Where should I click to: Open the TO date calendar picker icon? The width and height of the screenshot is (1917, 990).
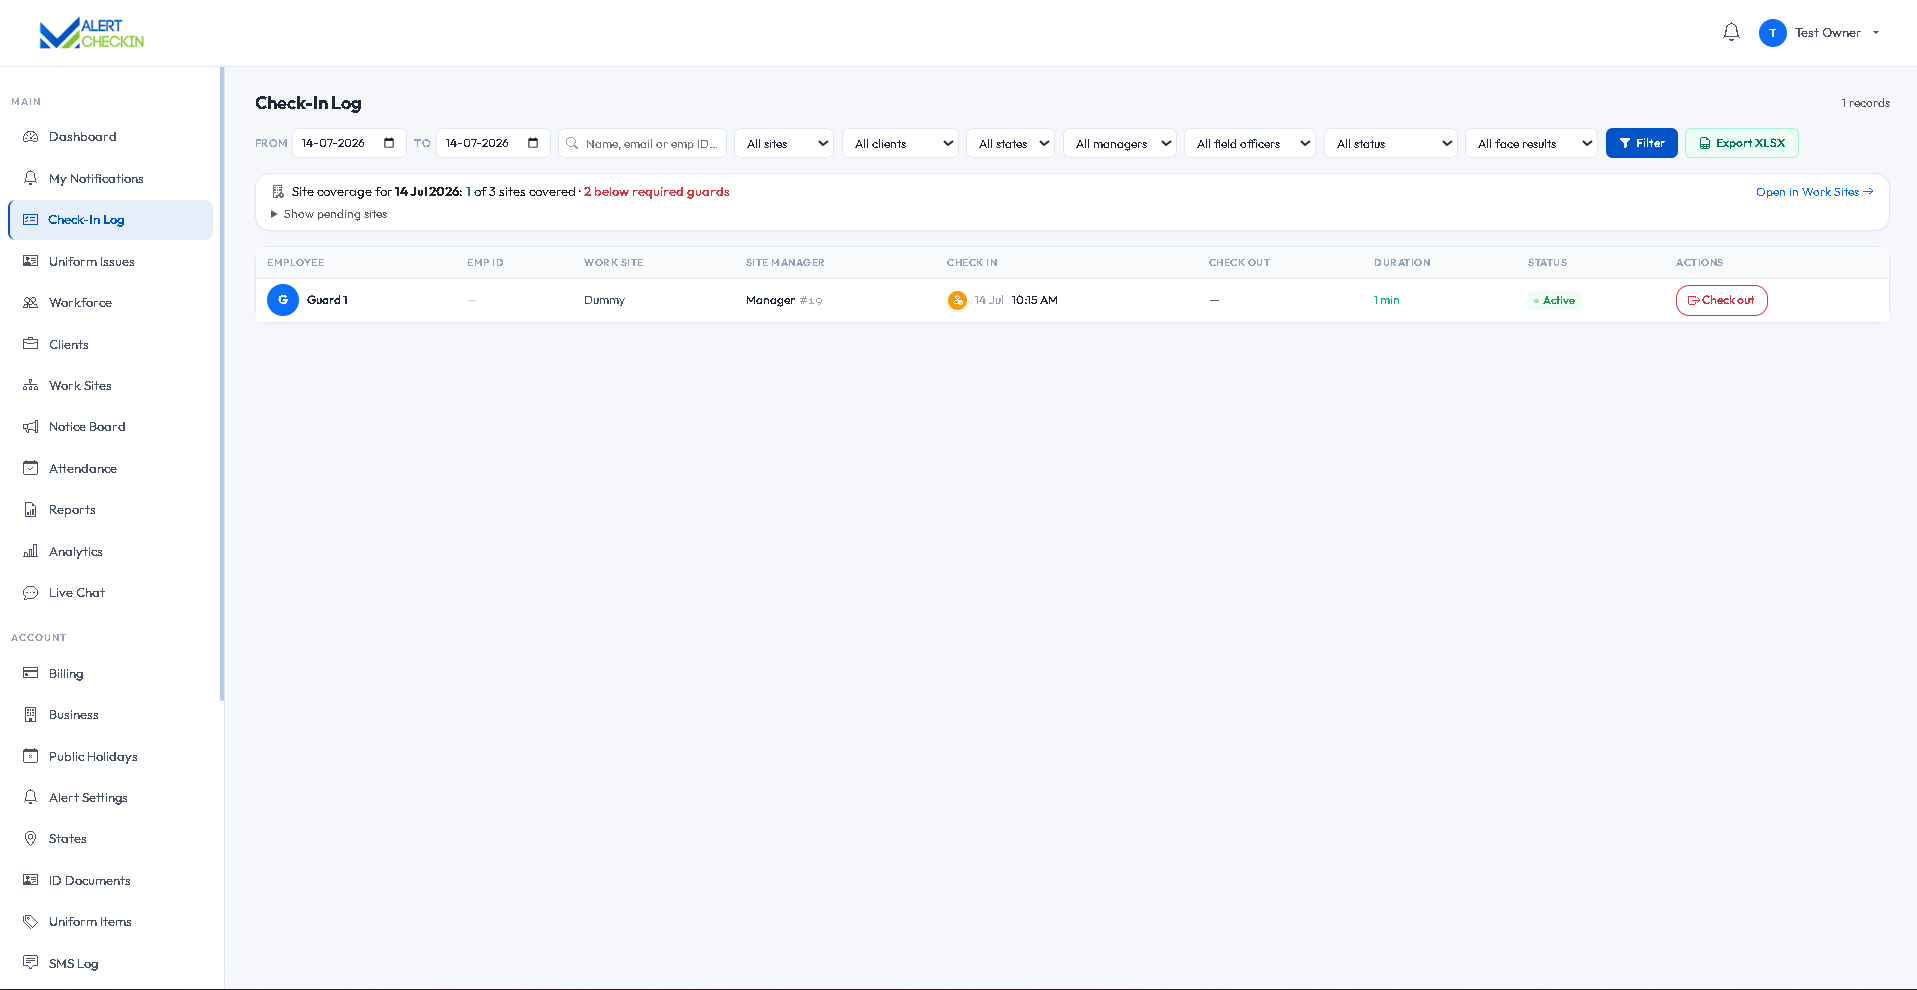coord(533,143)
